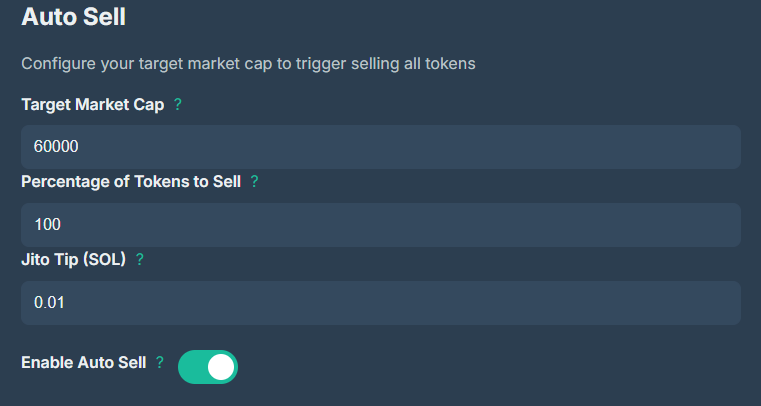Click the Enable Auto Sell label
Screen dimensions: 761x406
click(83, 362)
